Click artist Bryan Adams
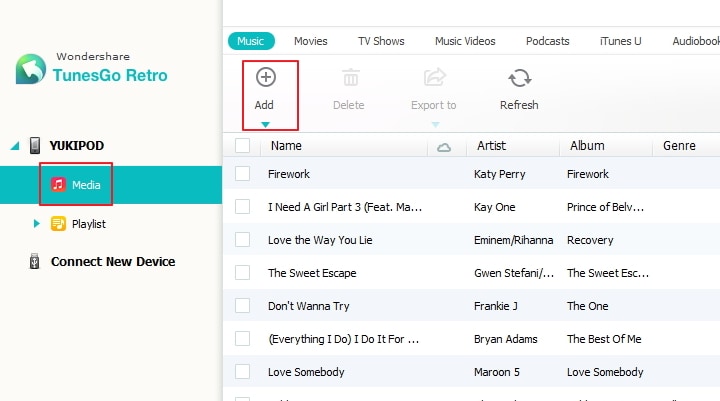This screenshot has width=720, height=401. point(506,339)
